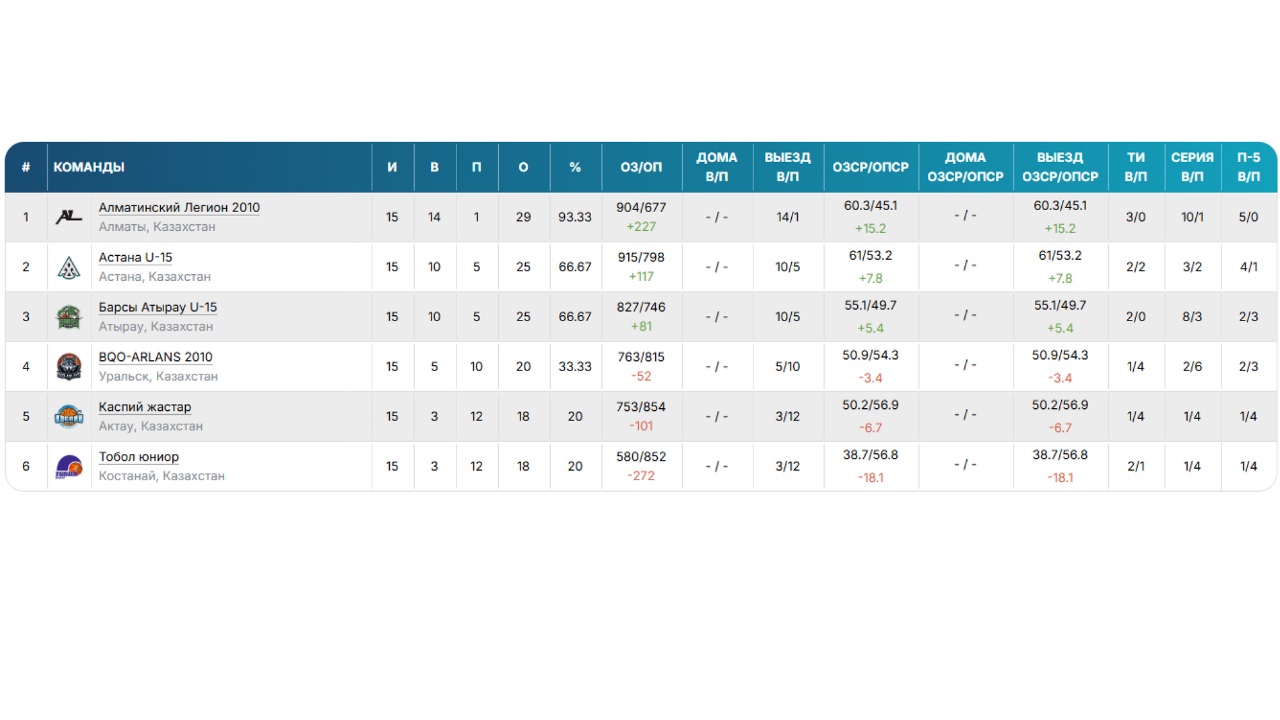Click the ОЗ/ОП column header

(641, 167)
